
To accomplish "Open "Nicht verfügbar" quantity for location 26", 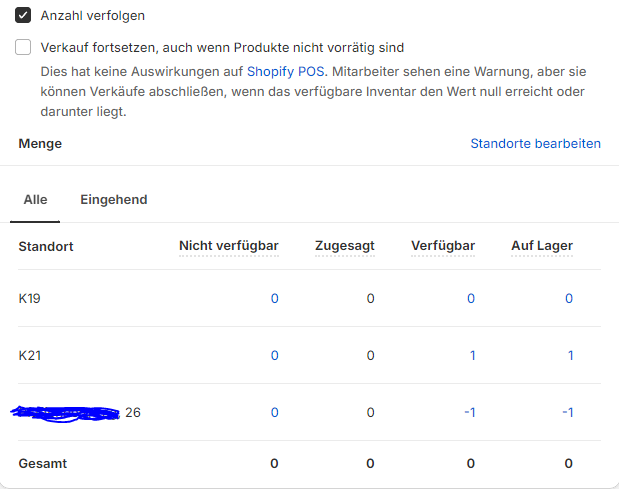I will point(274,412).
